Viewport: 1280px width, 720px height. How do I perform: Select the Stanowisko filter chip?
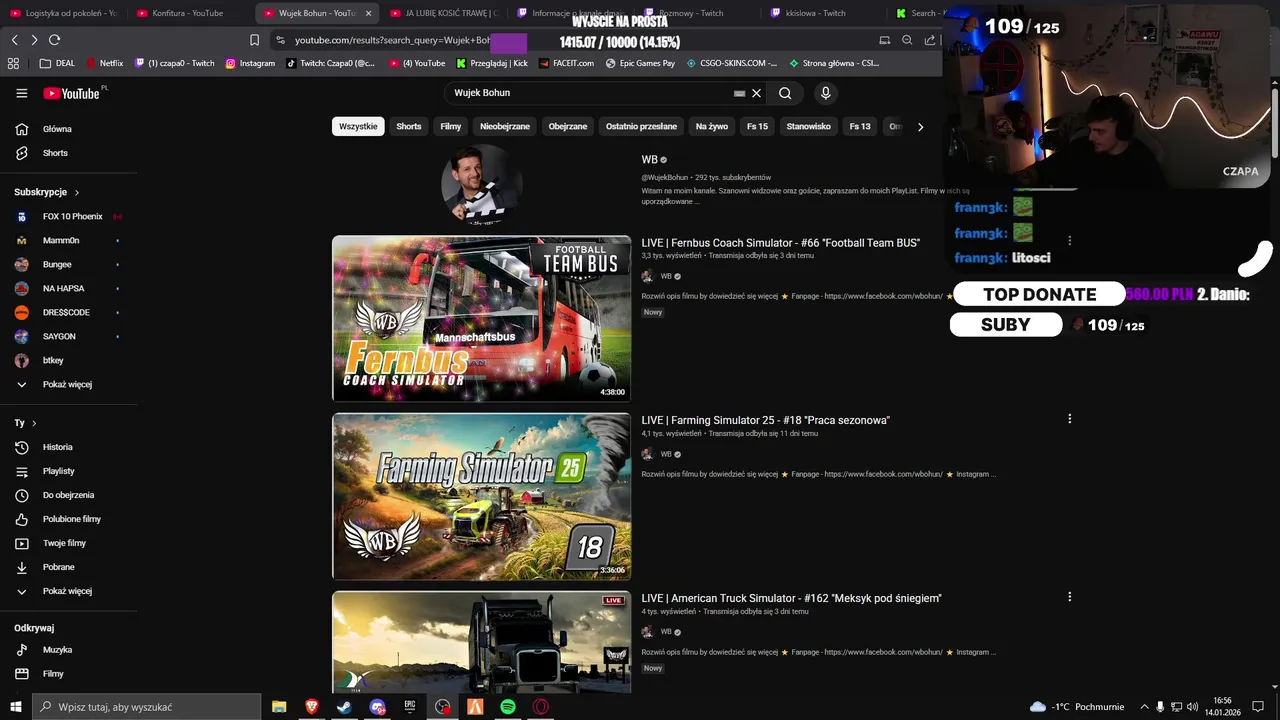click(x=809, y=127)
